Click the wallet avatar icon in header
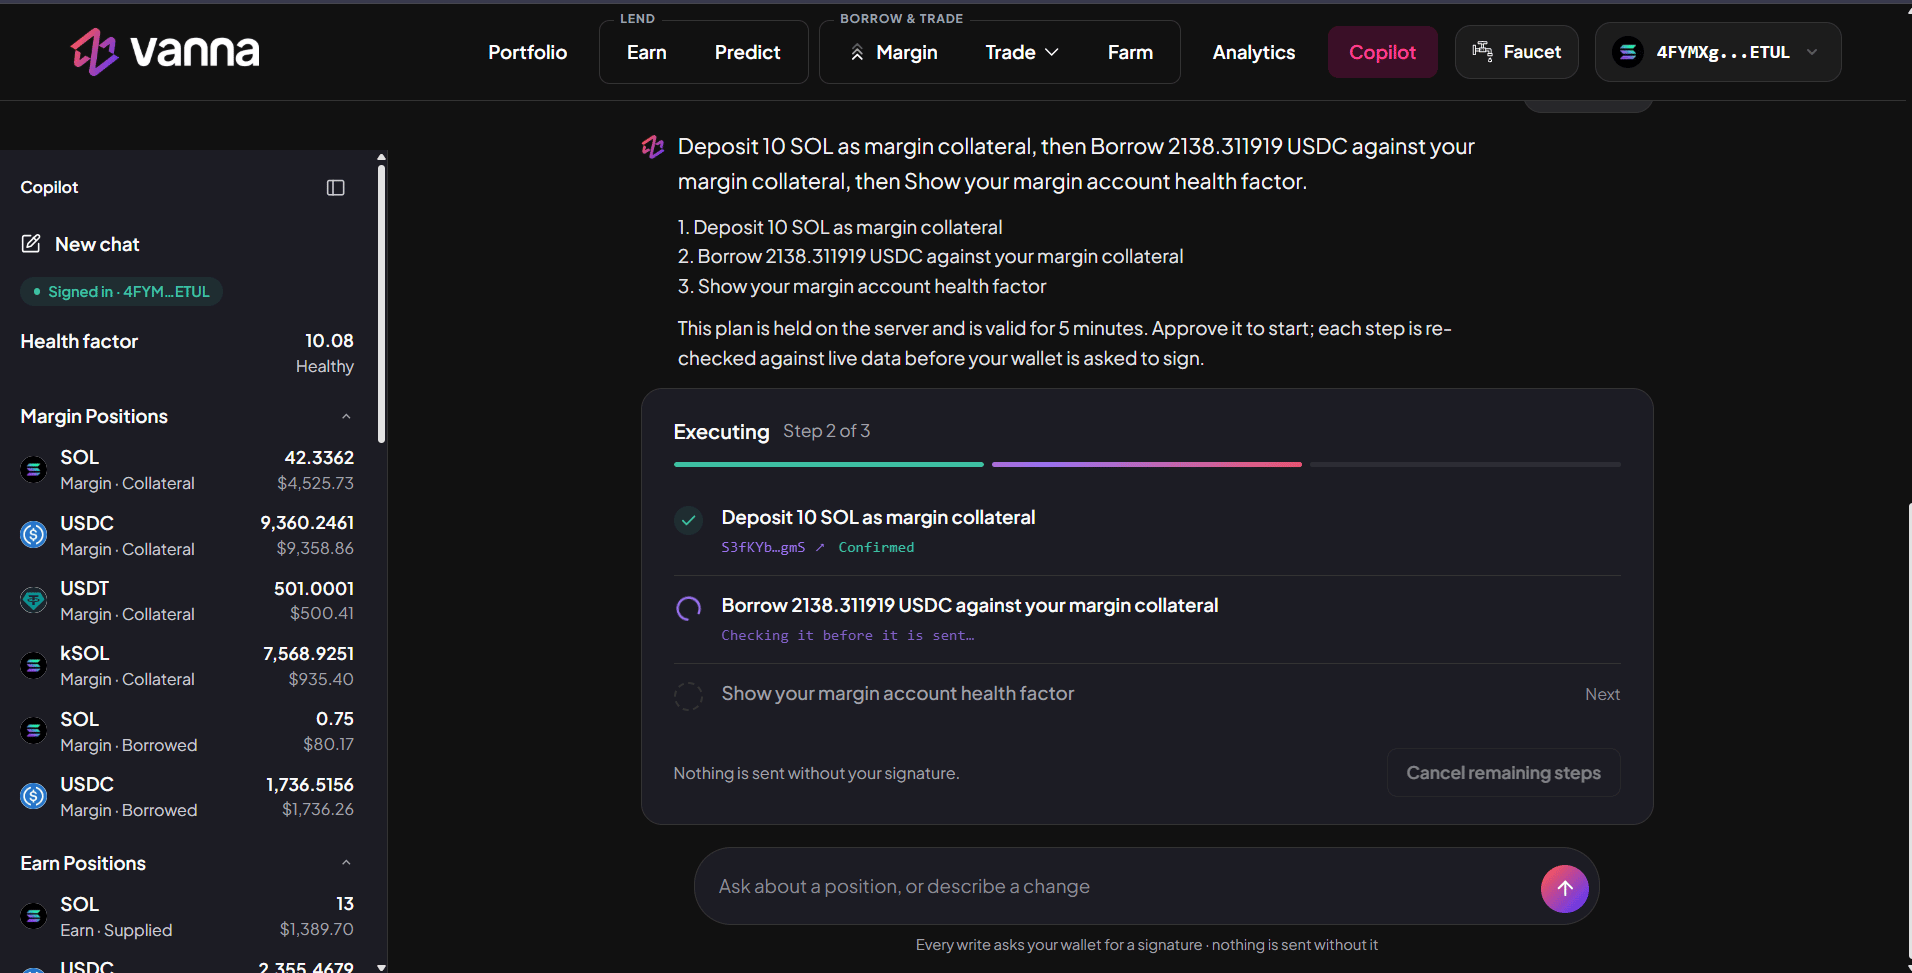 pyautogui.click(x=1628, y=52)
